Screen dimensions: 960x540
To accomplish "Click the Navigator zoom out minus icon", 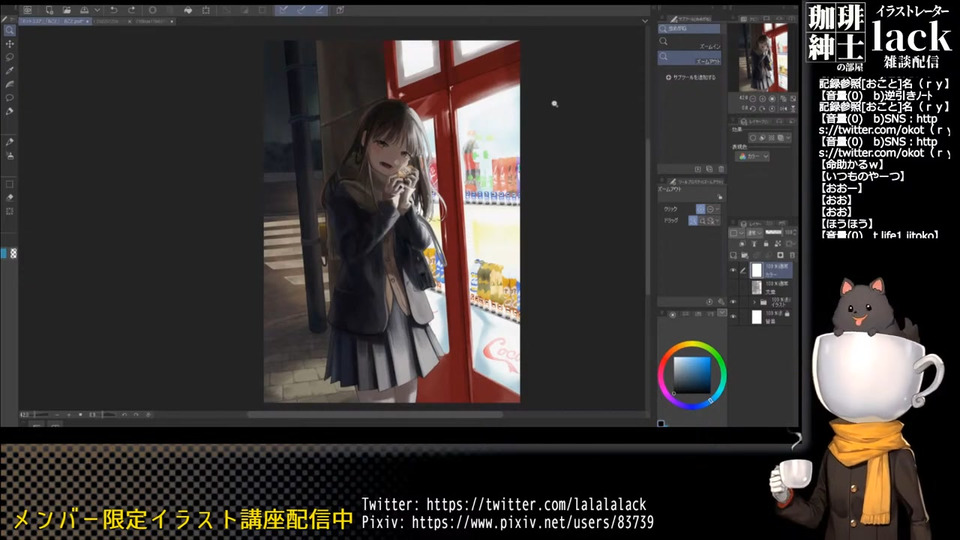I will (x=752, y=99).
